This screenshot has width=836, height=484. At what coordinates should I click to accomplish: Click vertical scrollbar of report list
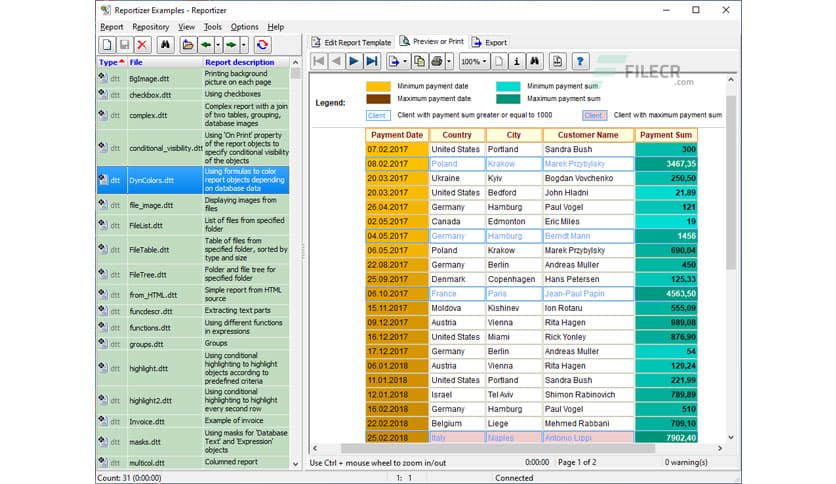(x=296, y=261)
